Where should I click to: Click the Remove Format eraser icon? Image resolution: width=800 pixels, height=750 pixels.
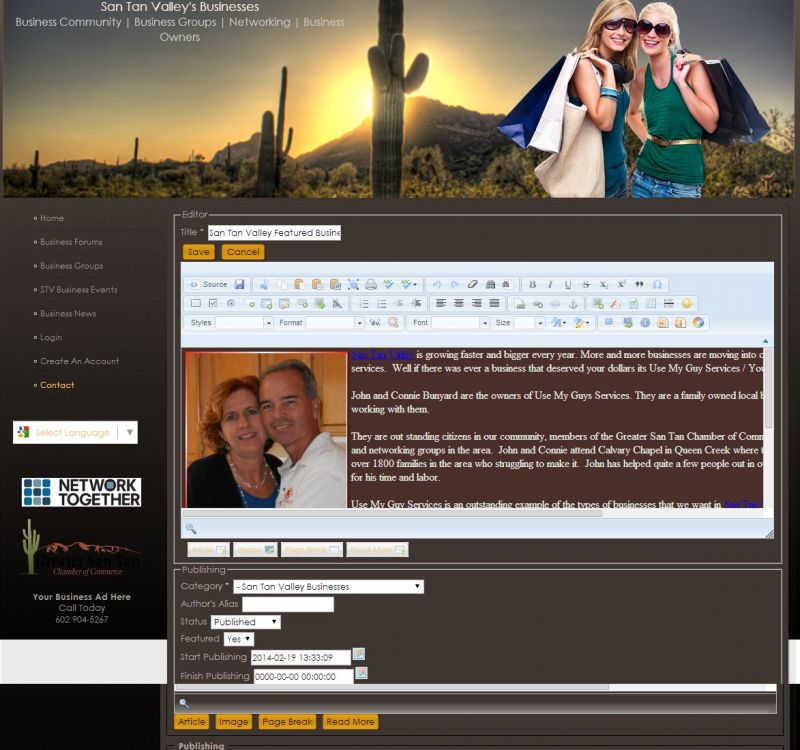472,285
